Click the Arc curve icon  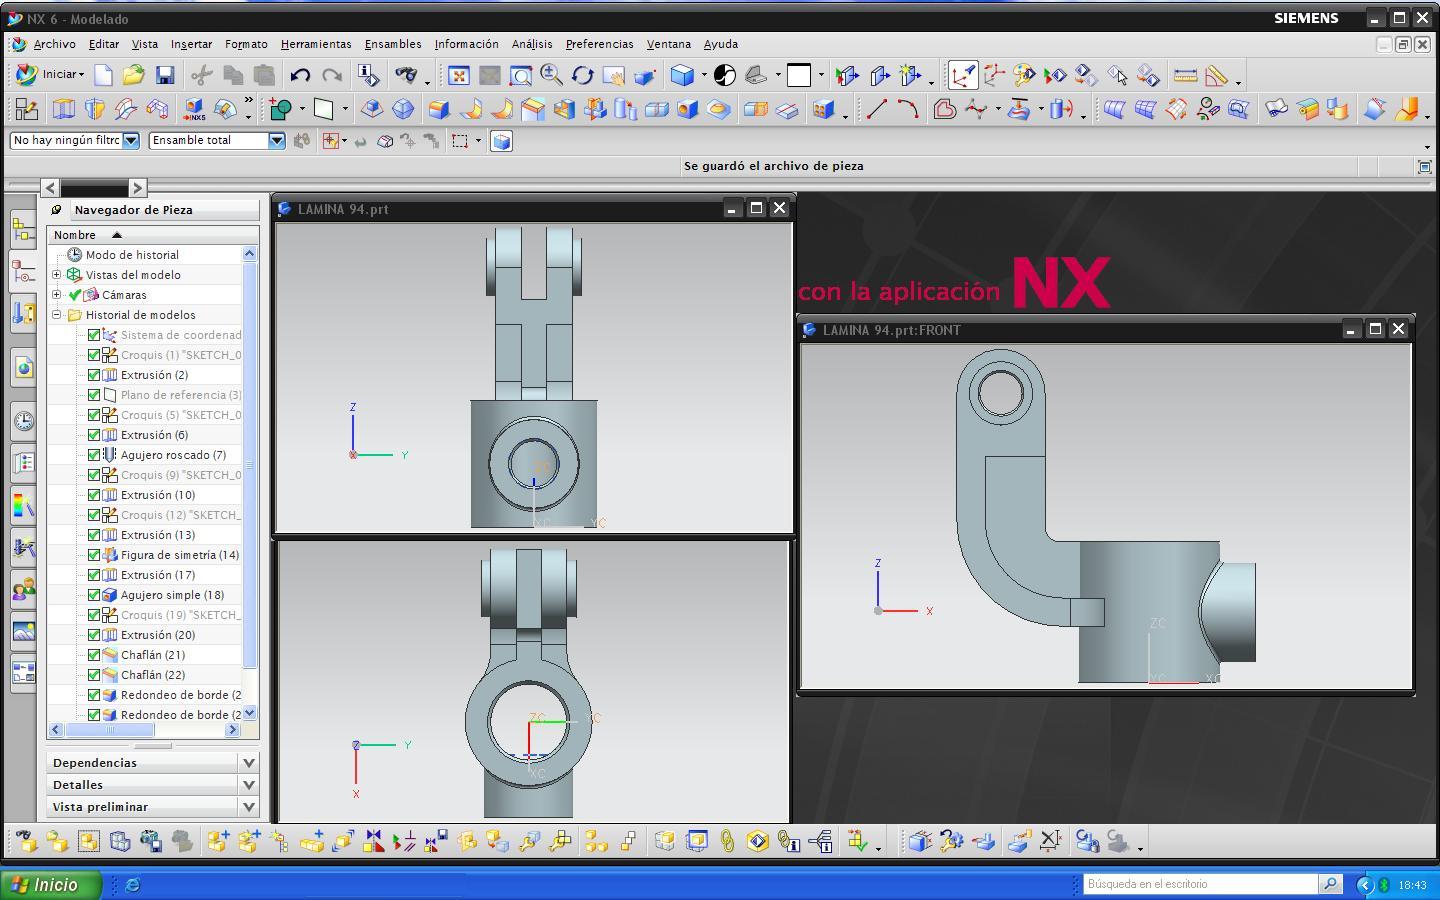click(907, 109)
